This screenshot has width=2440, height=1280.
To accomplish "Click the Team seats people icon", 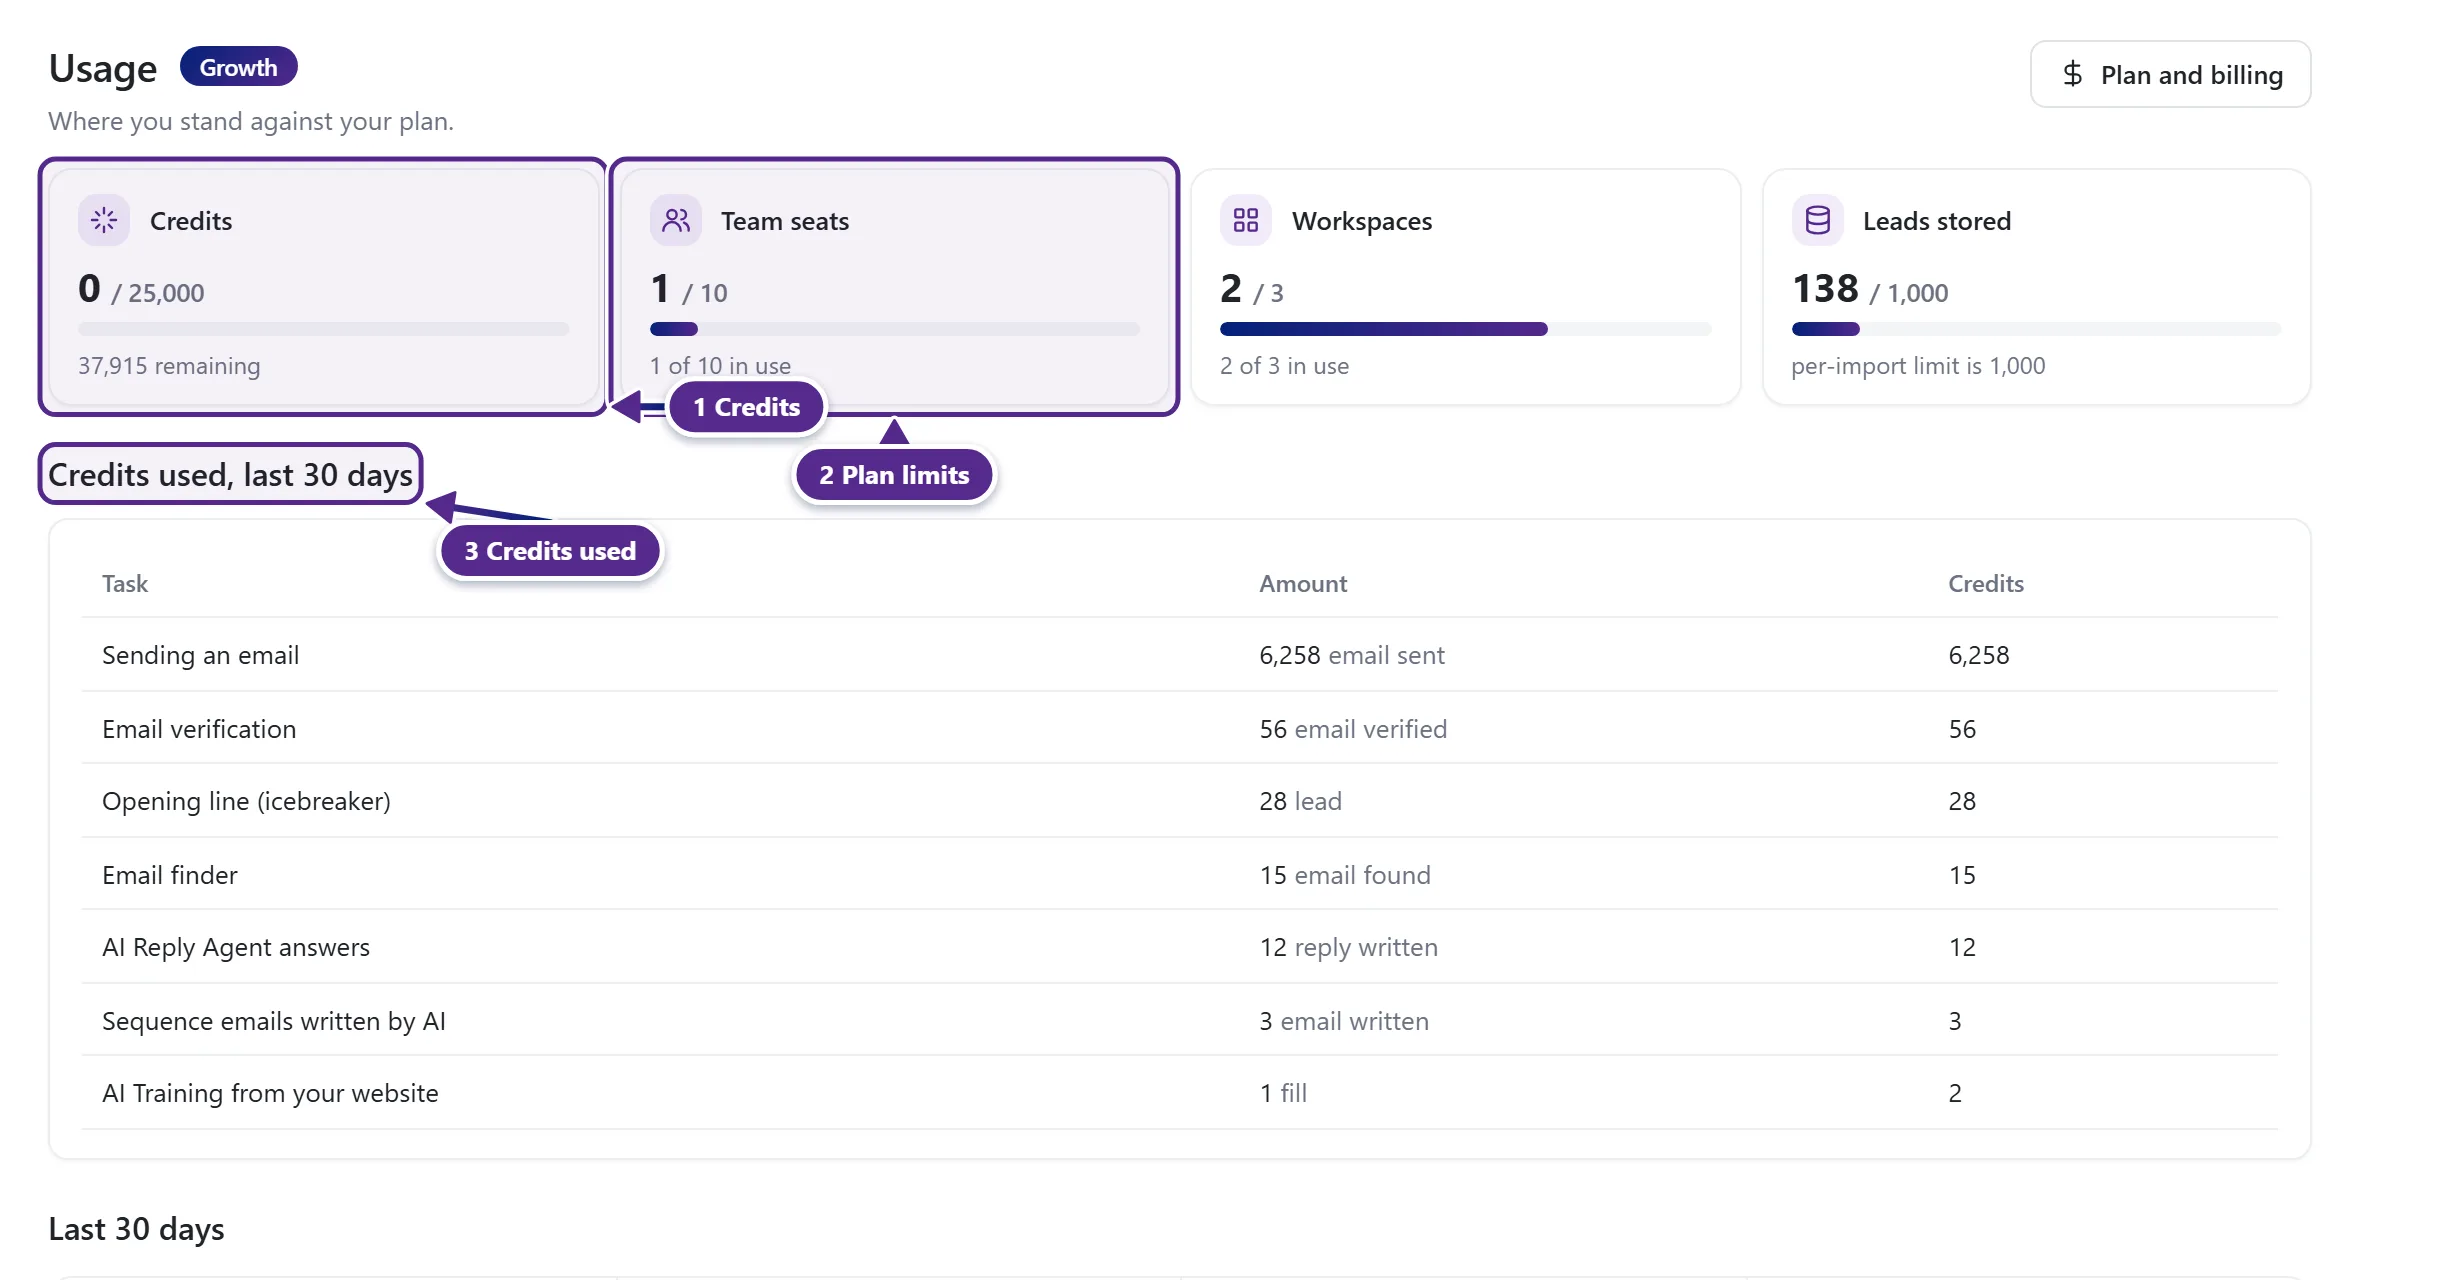I will point(676,220).
